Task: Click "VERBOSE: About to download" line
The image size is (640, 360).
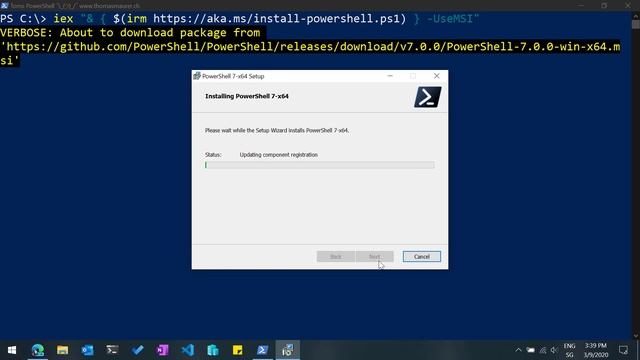Action: tap(130, 33)
